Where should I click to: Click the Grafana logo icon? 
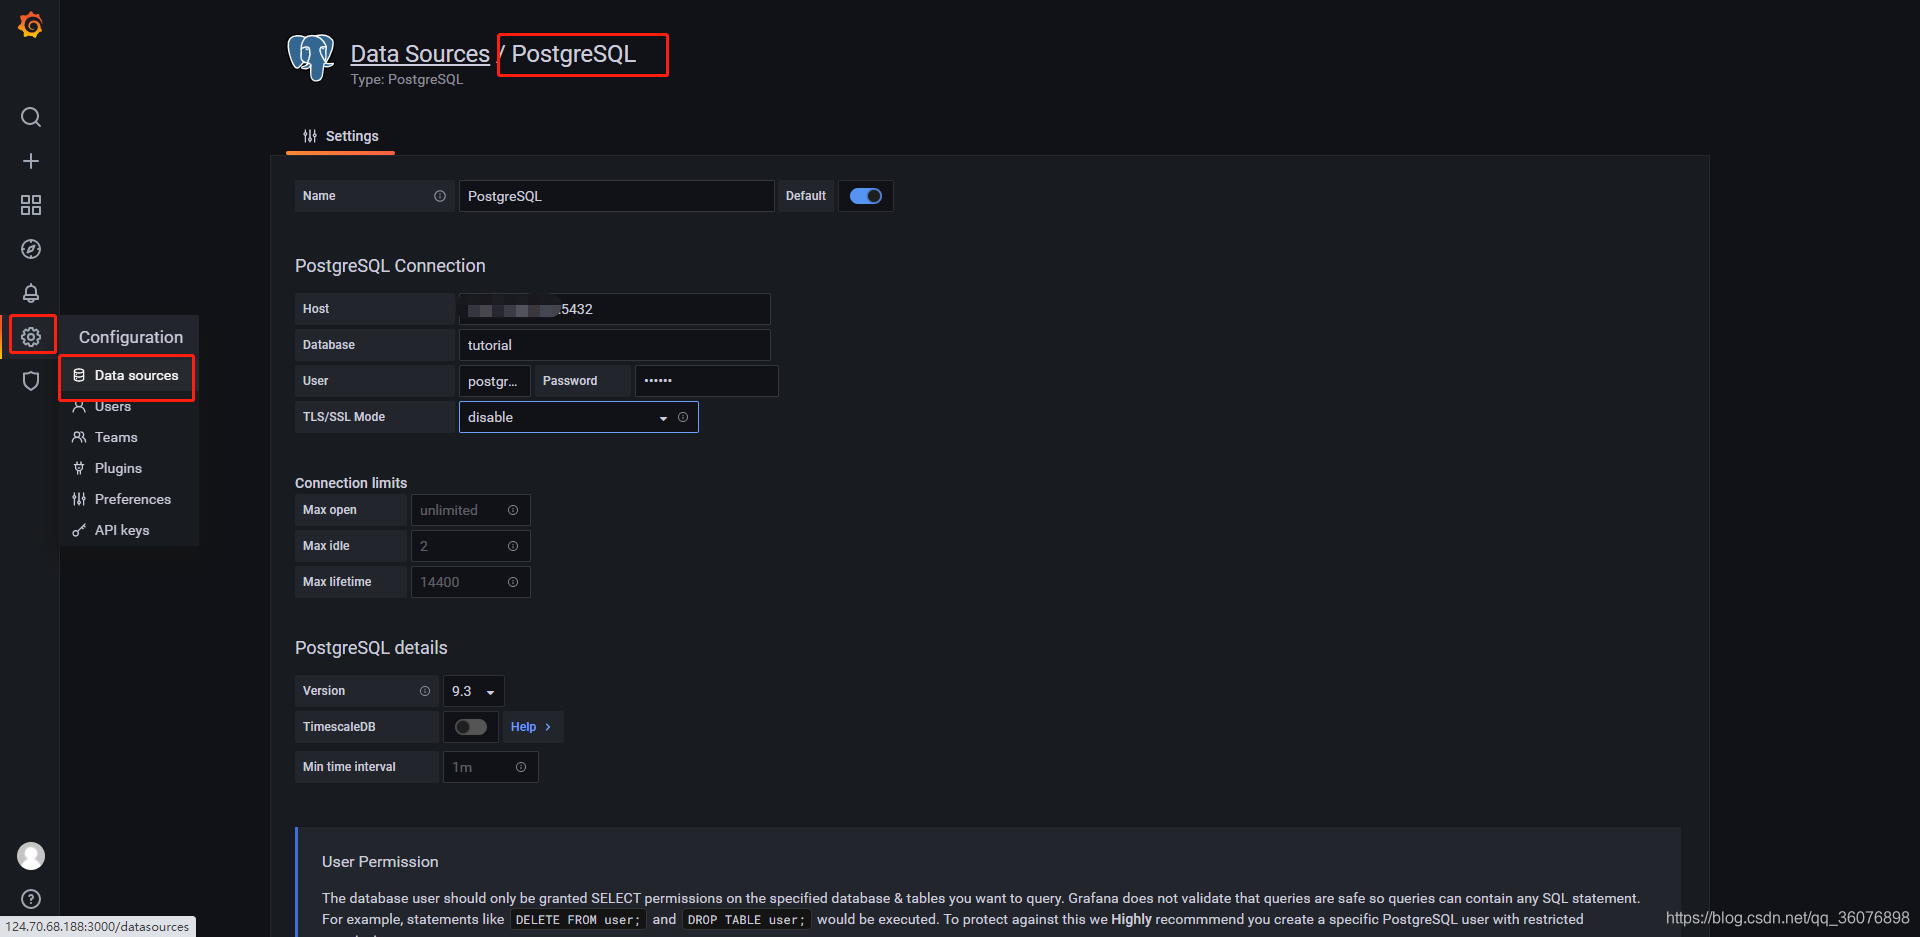coord(31,25)
